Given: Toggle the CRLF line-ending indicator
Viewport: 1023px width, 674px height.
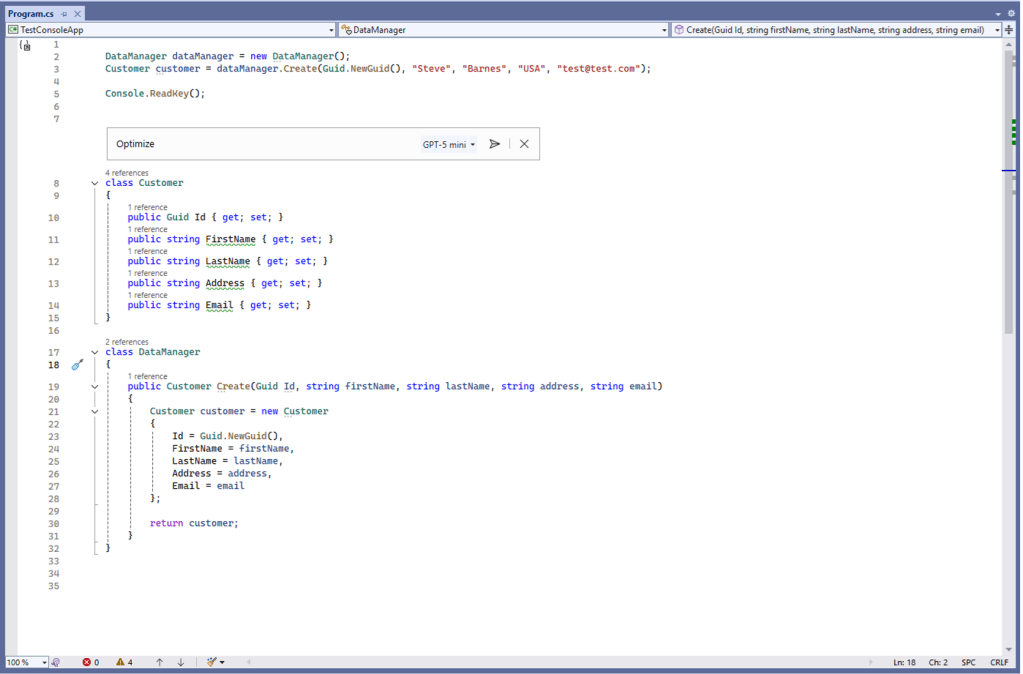Looking at the screenshot, I should 999,661.
